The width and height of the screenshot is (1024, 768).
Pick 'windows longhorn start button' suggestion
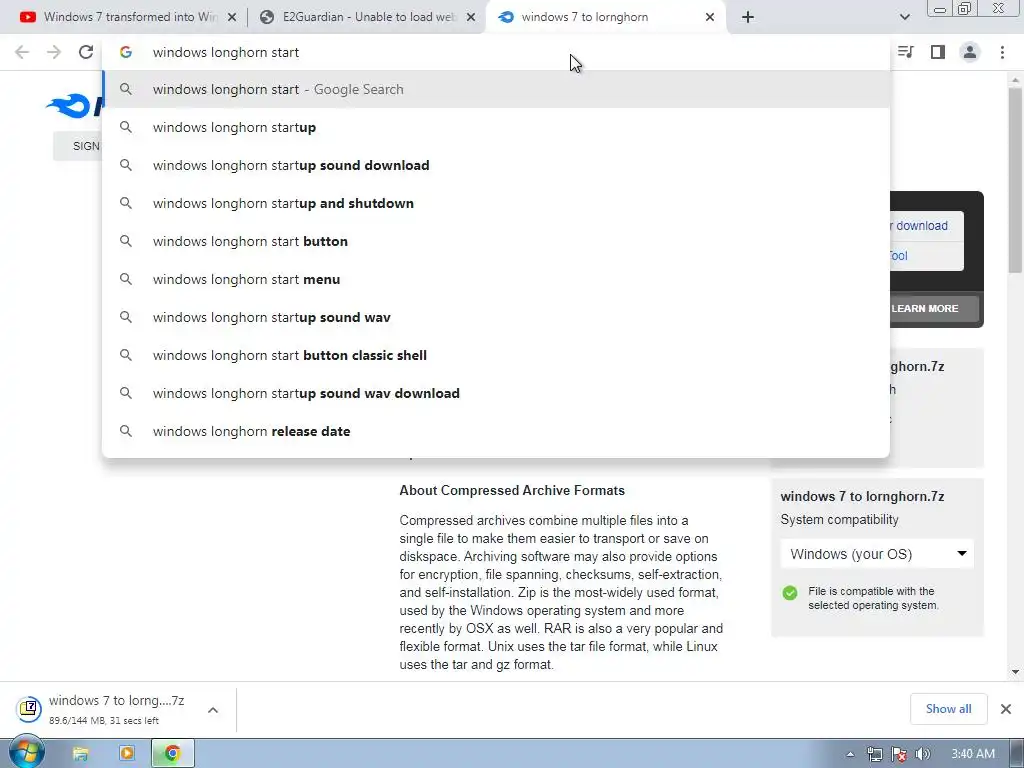click(x=496, y=241)
